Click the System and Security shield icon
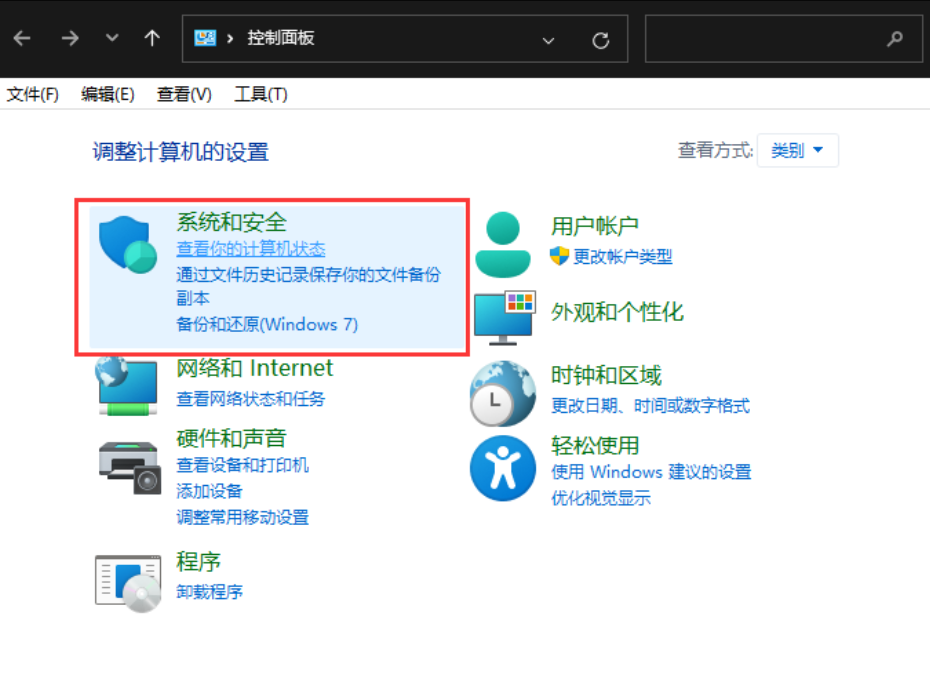Image resolution: width=930 pixels, height=690 pixels. (x=126, y=245)
